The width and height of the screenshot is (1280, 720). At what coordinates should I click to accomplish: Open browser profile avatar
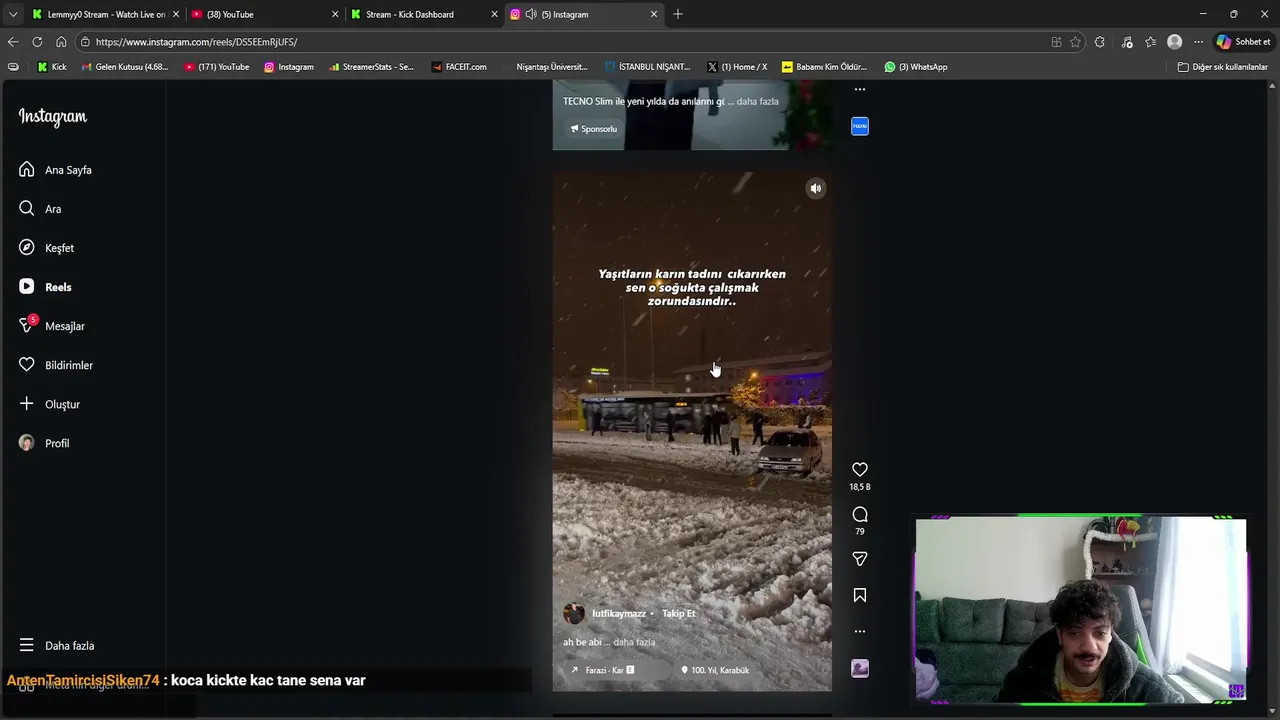pyautogui.click(x=1175, y=42)
